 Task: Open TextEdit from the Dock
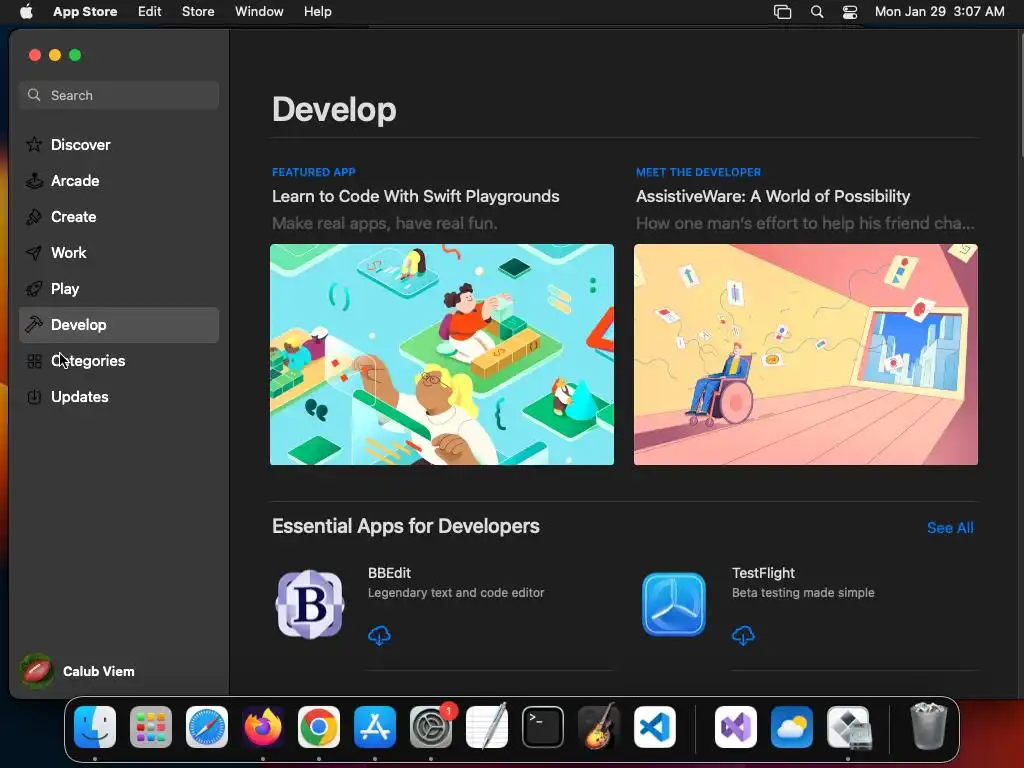(x=487, y=727)
